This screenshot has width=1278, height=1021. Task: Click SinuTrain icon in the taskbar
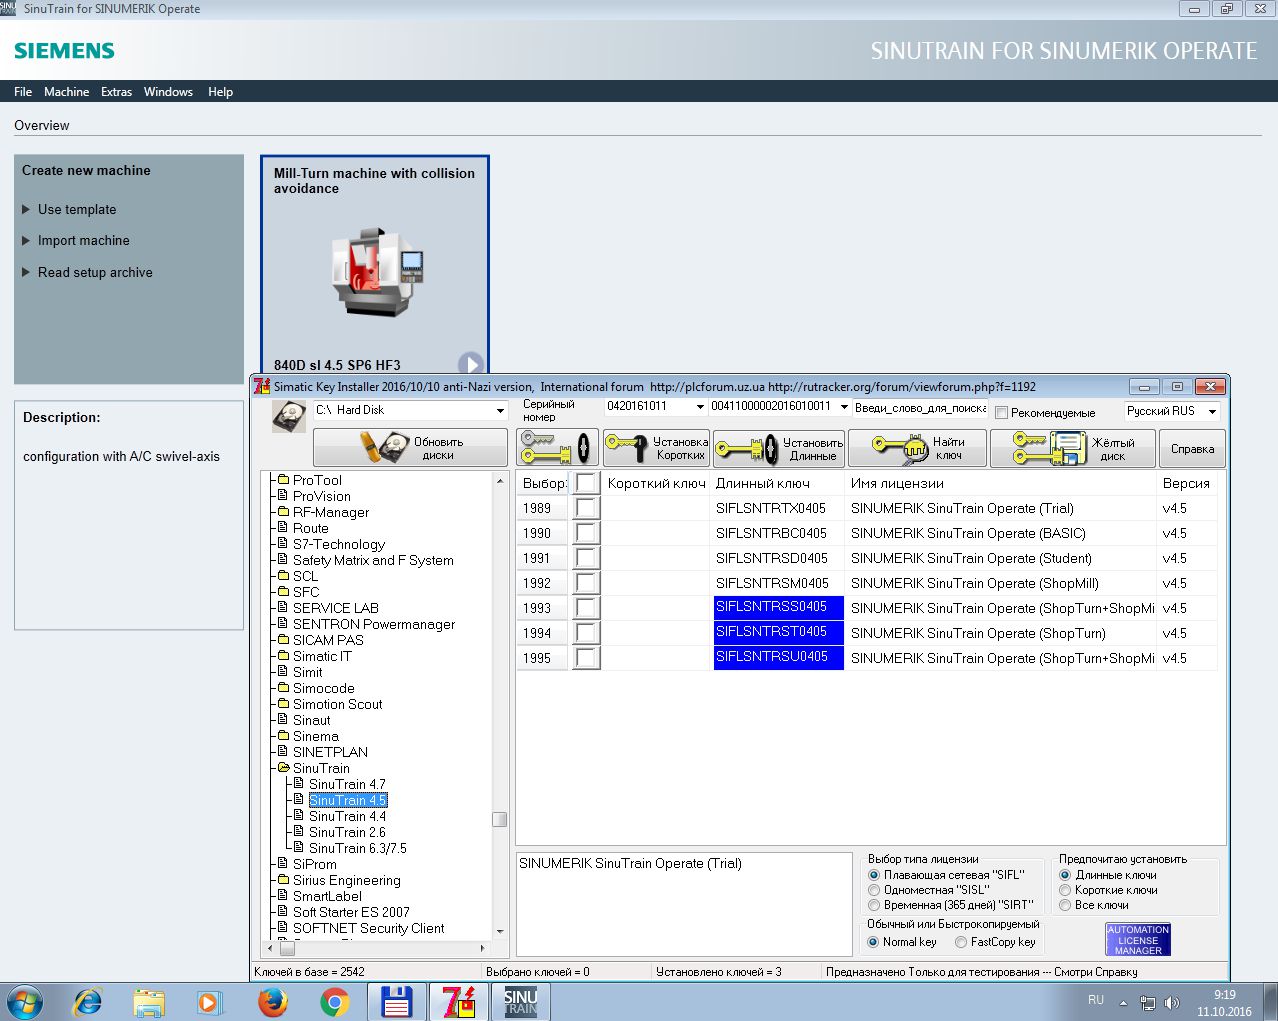point(520,1001)
